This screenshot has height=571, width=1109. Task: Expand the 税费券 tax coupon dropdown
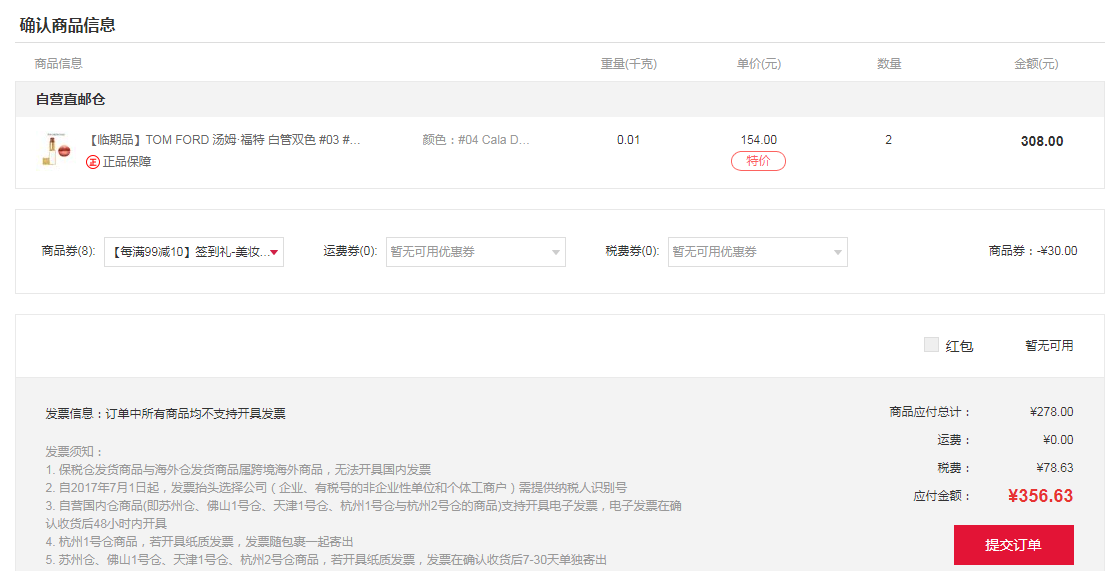click(757, 252)
